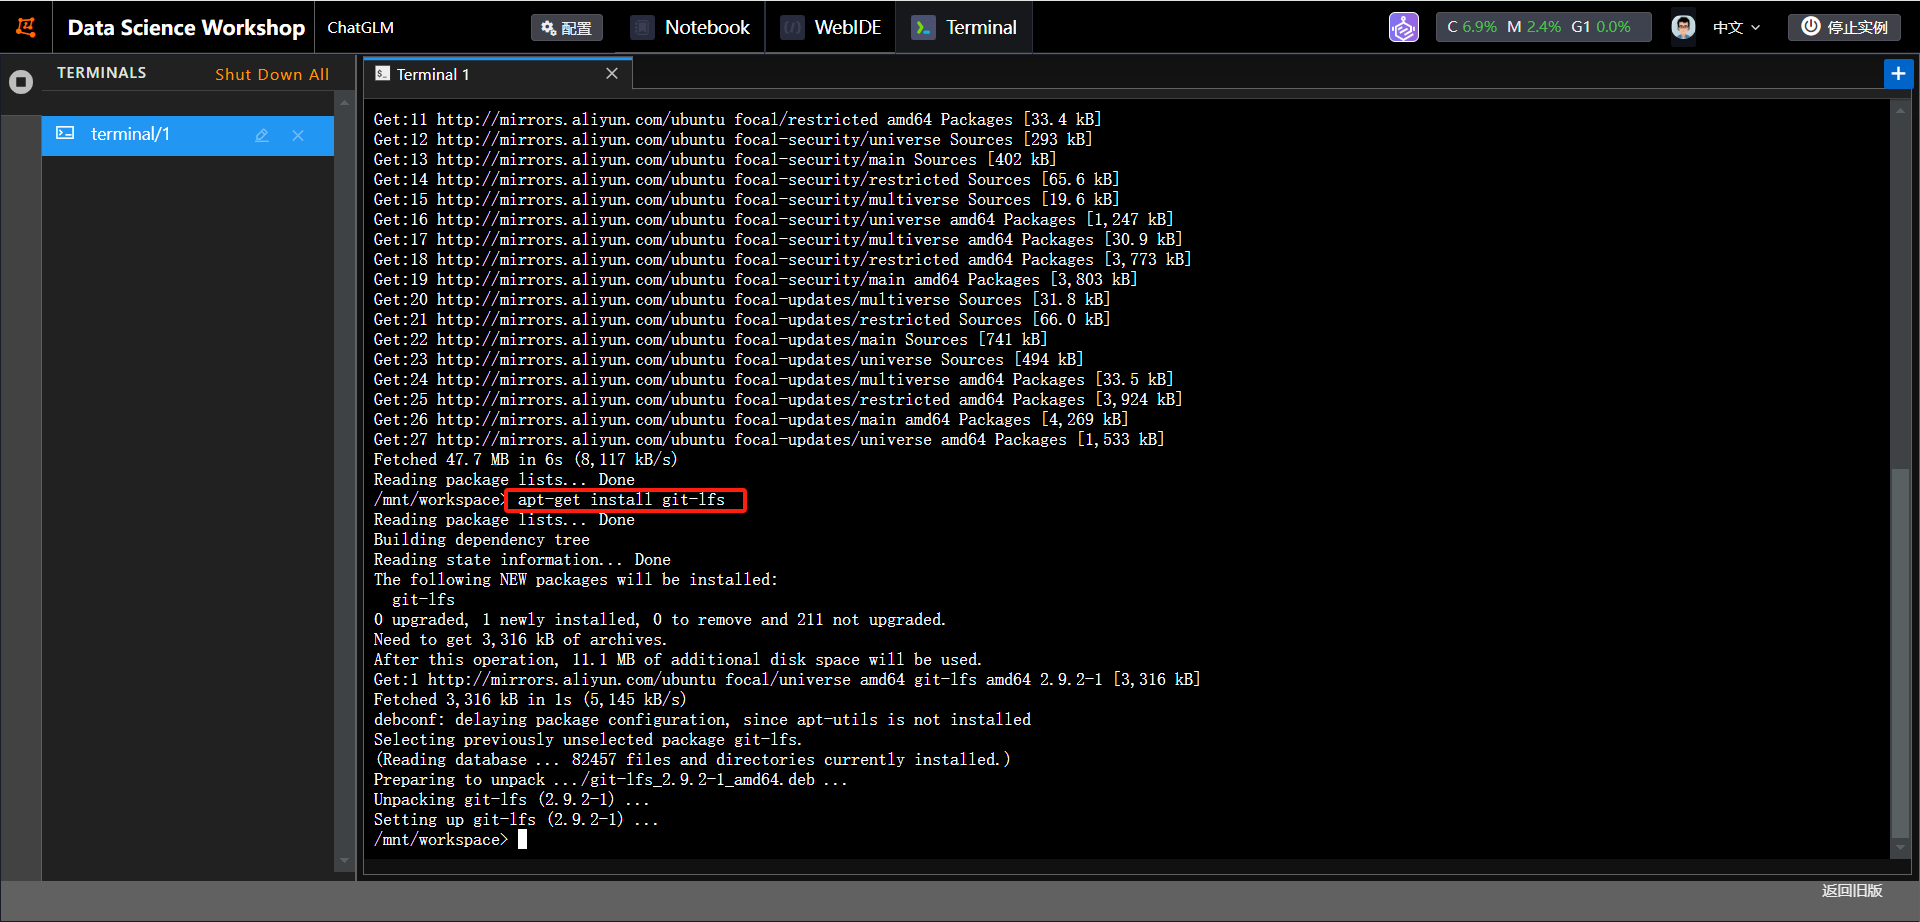The height and width of the screenshot is (922, 1920).
Task: Click the terminal output scrollbar thumb
Action: coord(1900,652)
